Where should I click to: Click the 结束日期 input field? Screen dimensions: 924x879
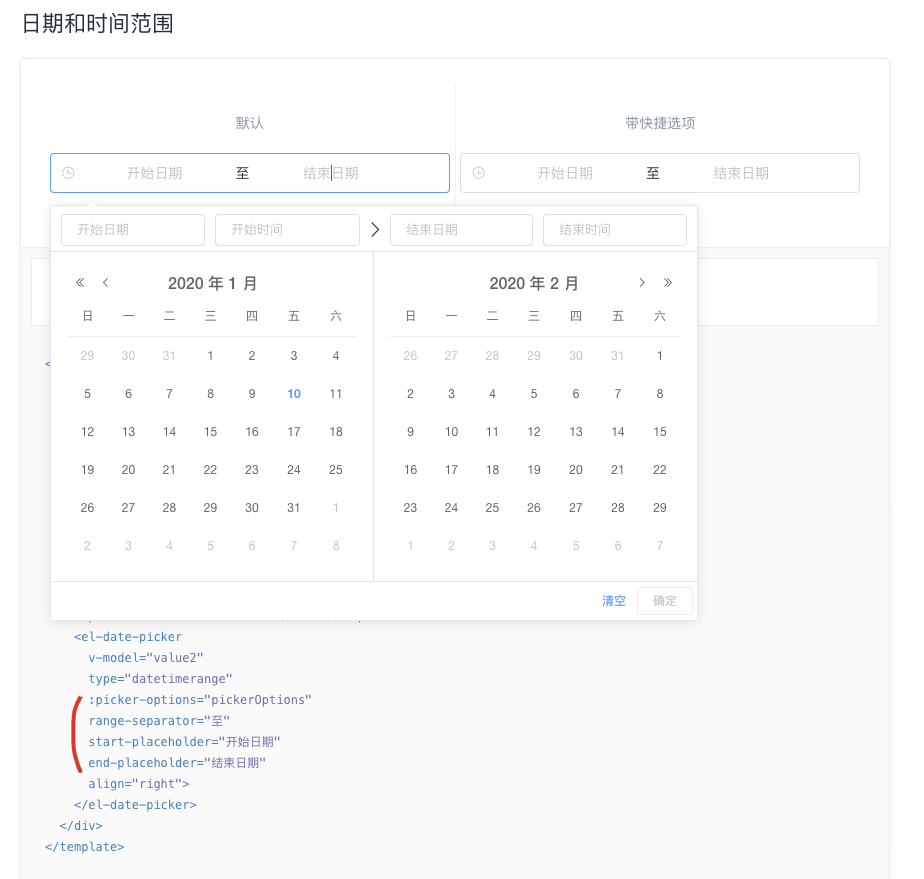pyautogui.click(x=461, y=229)
